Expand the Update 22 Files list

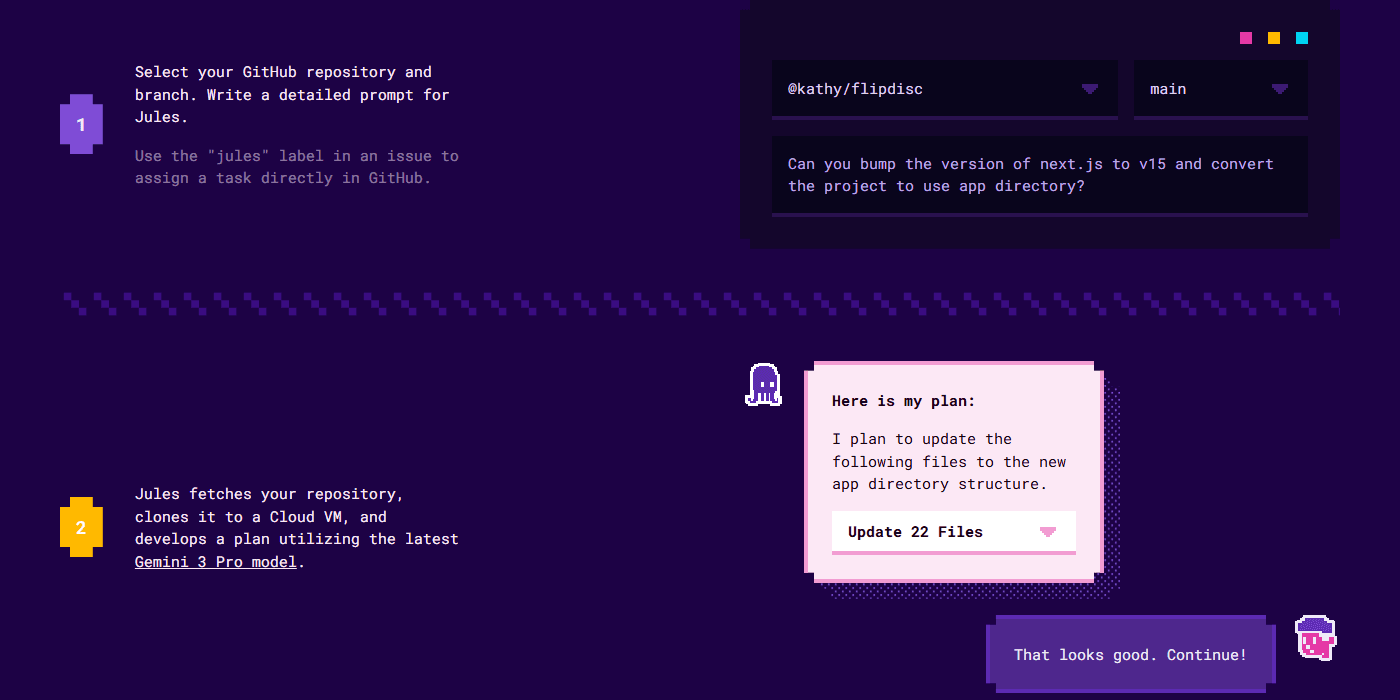954,532
